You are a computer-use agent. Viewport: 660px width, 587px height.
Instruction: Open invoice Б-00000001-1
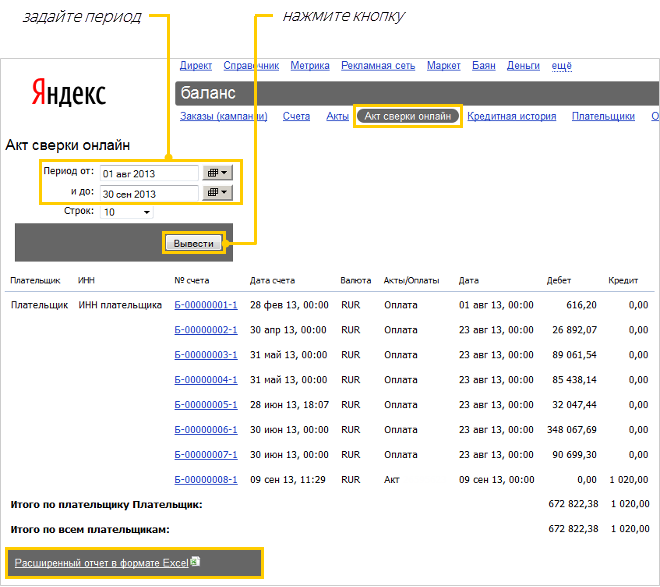pyautogui.click(x=206, y=305)
